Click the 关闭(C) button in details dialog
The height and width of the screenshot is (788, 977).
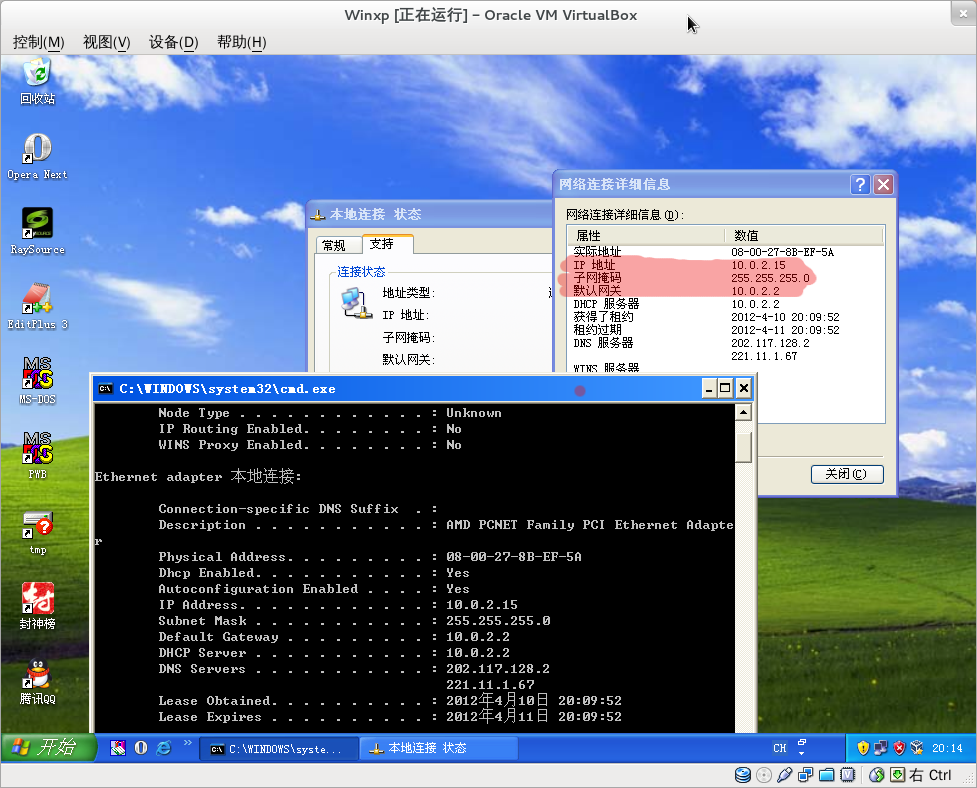point(847,474)
